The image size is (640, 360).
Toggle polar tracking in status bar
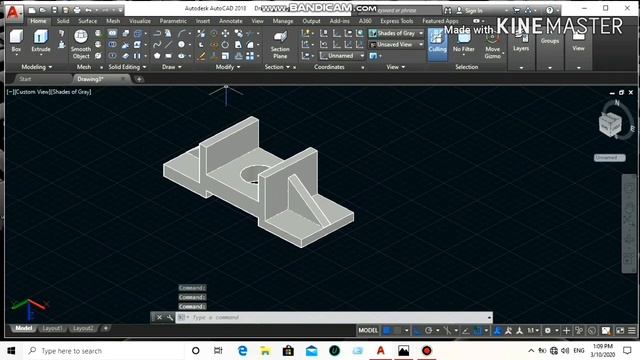pos(429,331)
